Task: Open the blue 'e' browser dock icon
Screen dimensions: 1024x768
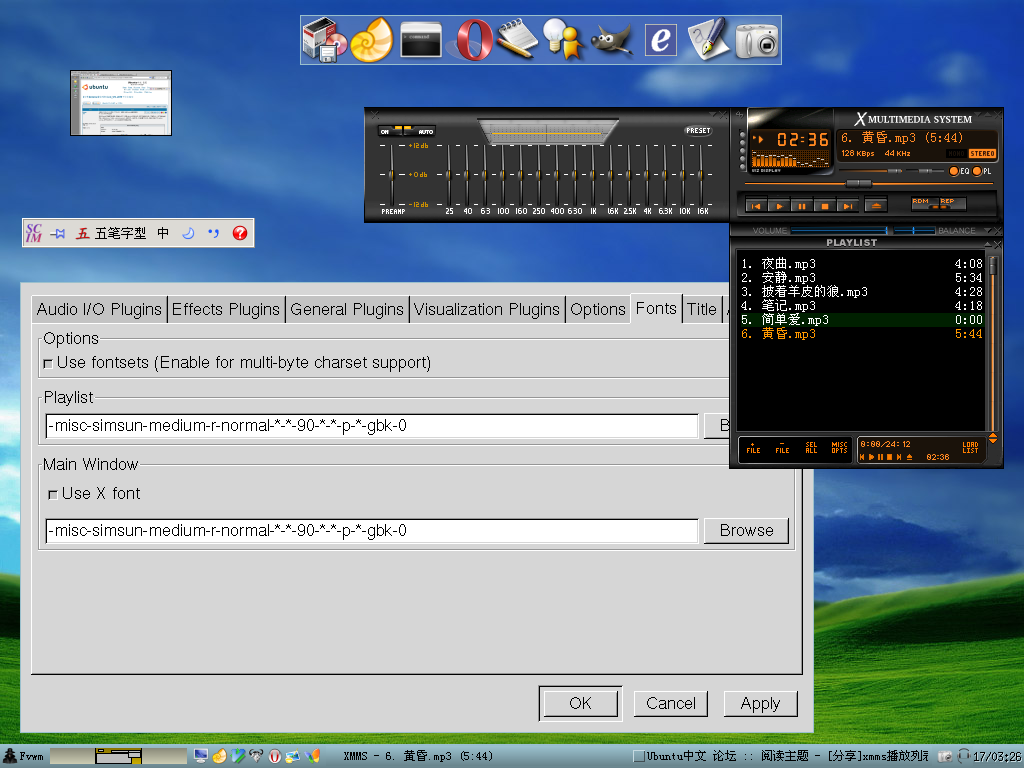Action: [x=661, y=40]
